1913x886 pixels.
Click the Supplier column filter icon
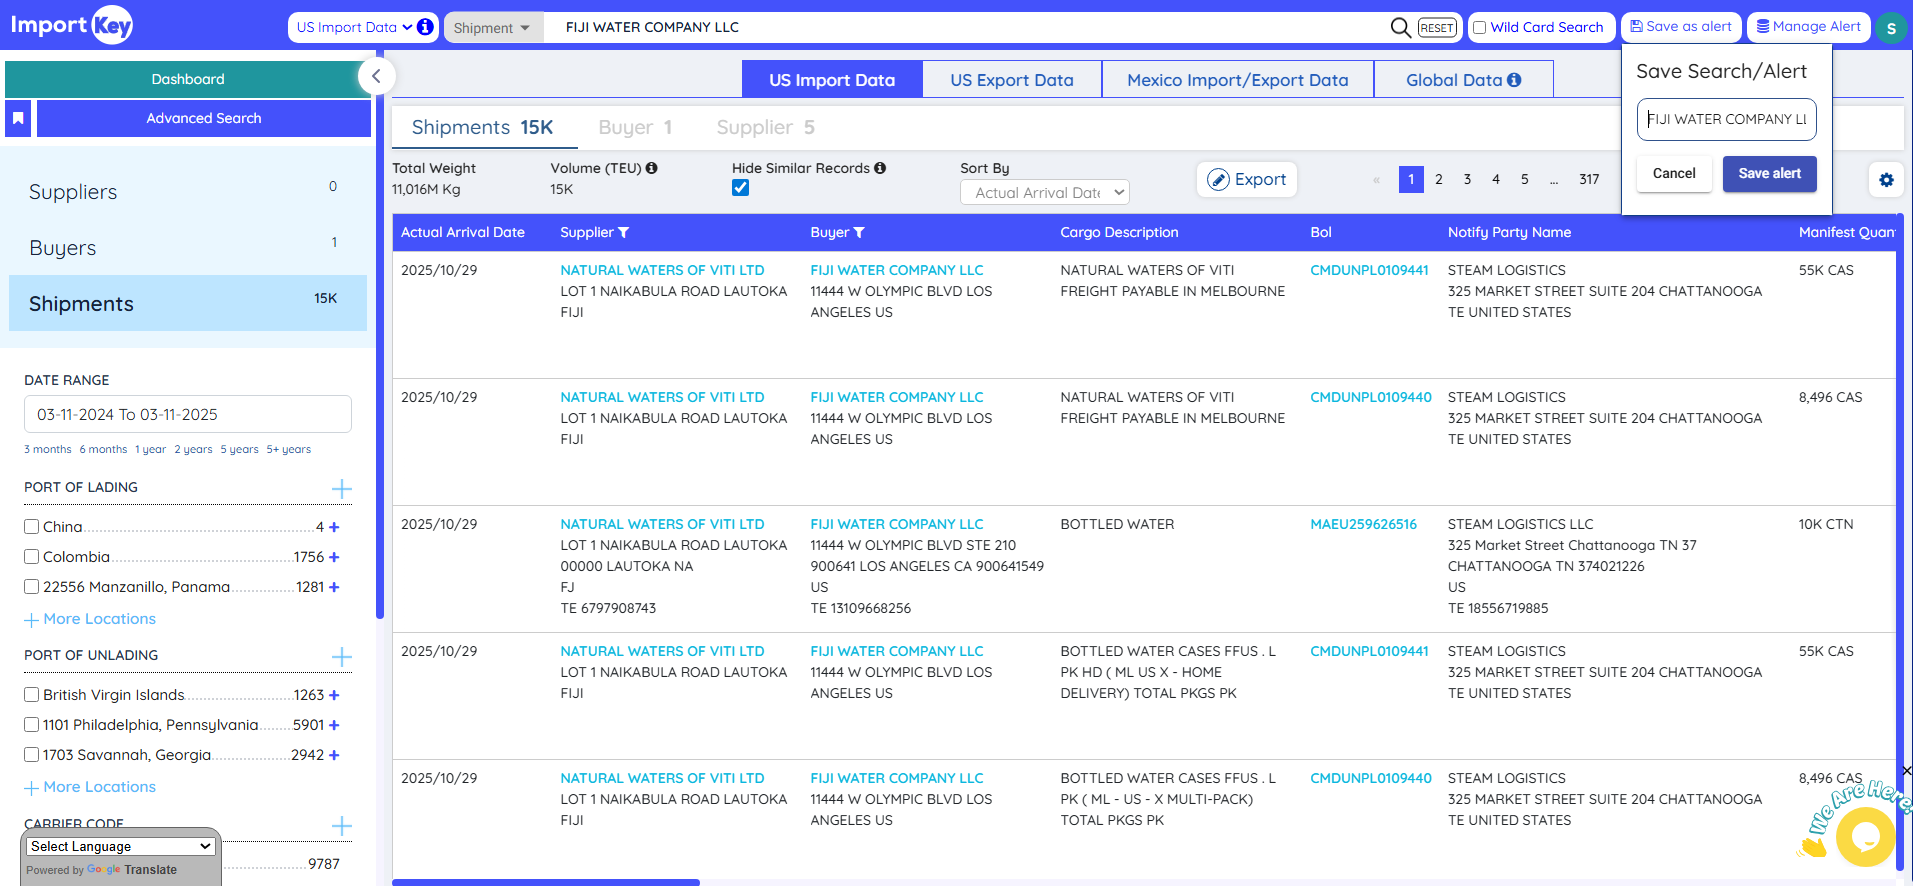pyautogui.click(x=624, y=233)
